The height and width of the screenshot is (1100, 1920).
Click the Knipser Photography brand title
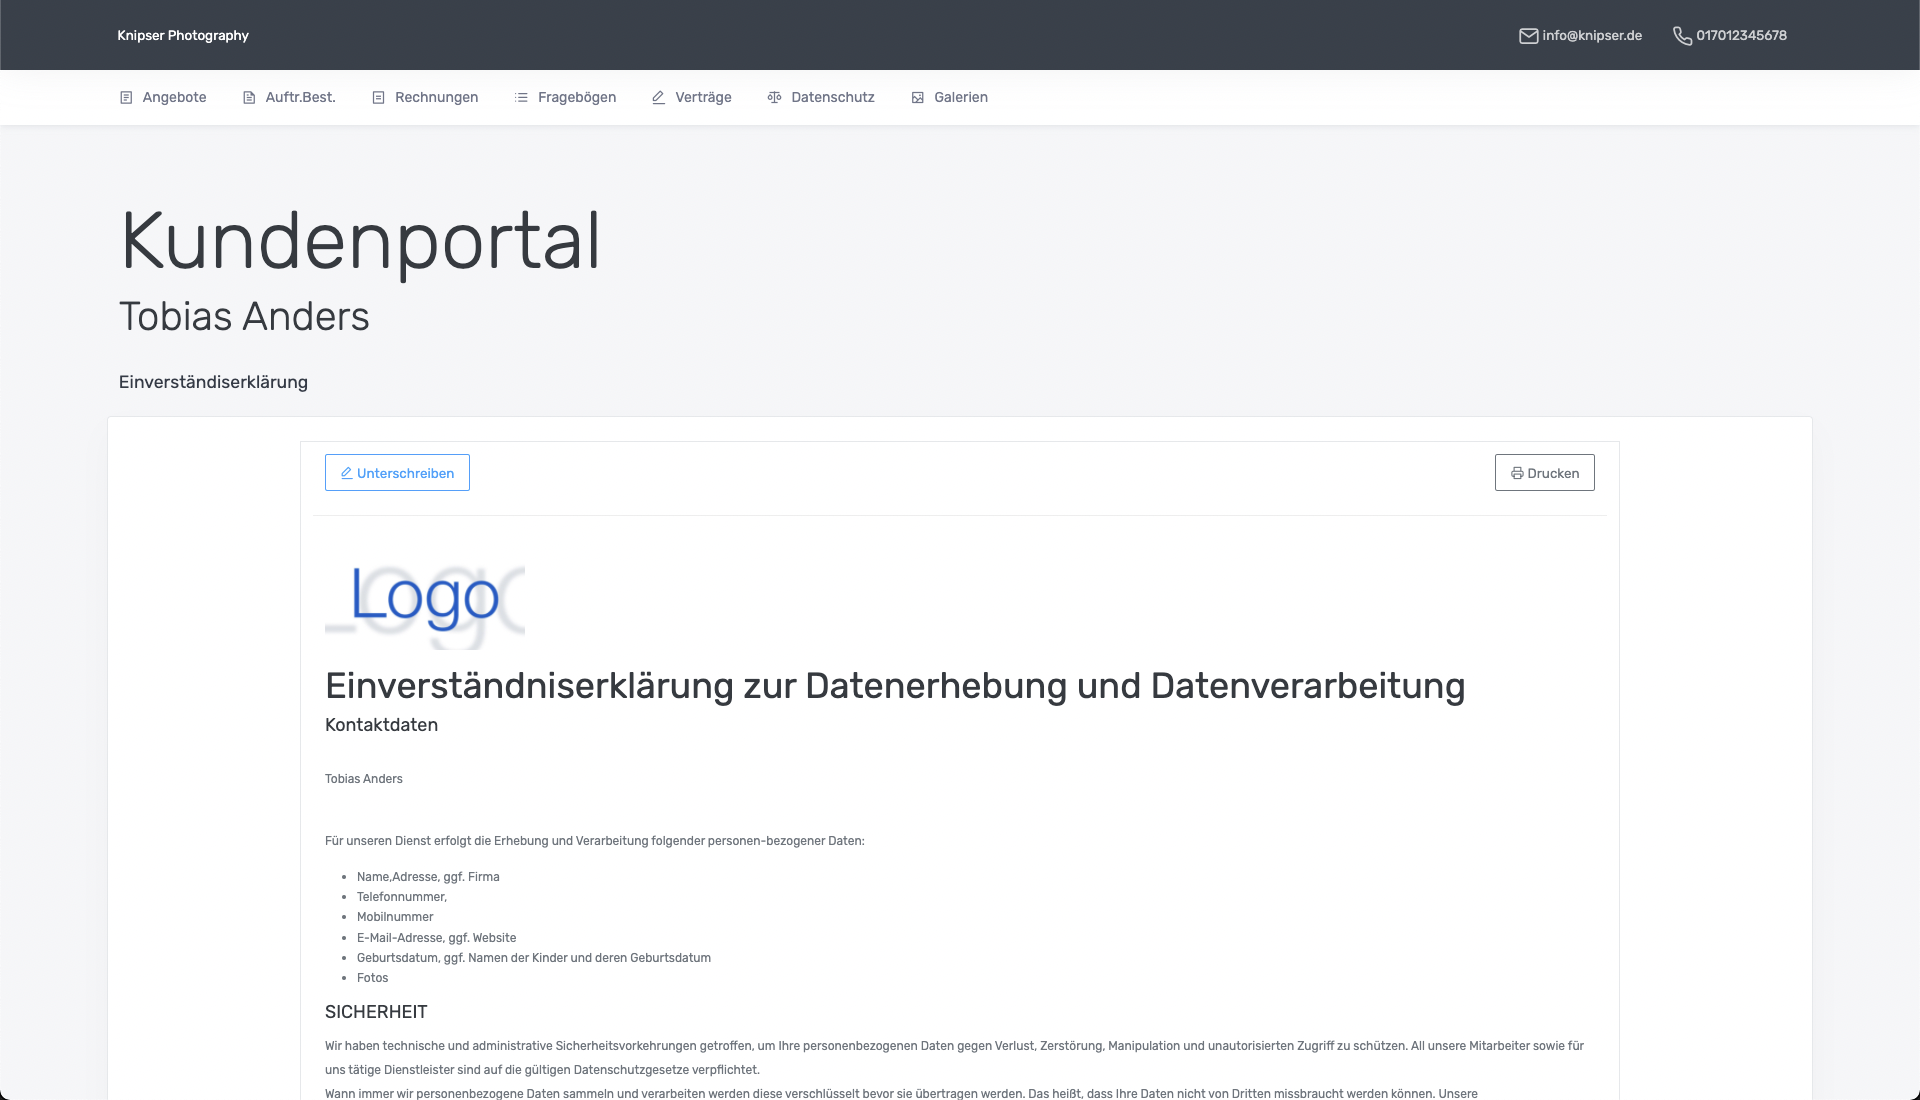point(183,36)
